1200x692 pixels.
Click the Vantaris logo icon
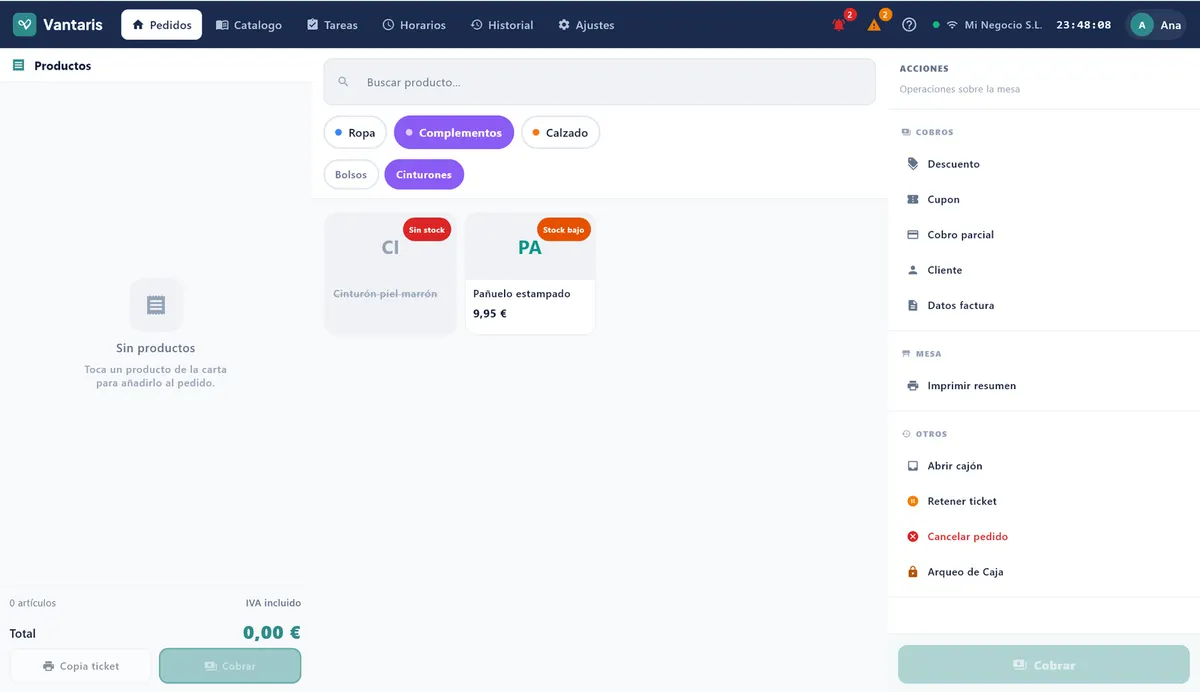[25, 25]
